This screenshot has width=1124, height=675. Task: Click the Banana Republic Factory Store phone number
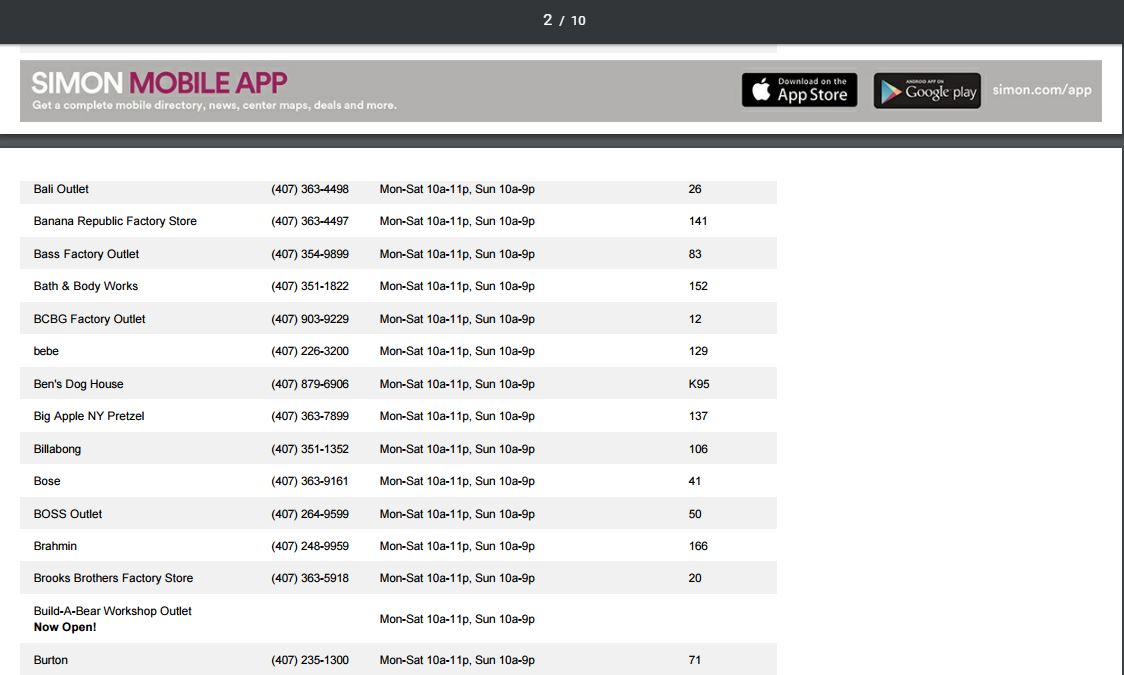tap(310, 221)
